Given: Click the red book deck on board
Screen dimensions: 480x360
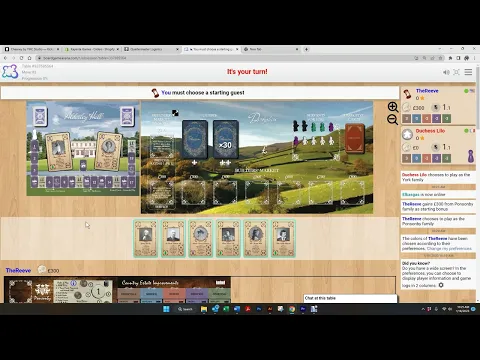Looking at the screenshot, I should click(x=355, y=138).
